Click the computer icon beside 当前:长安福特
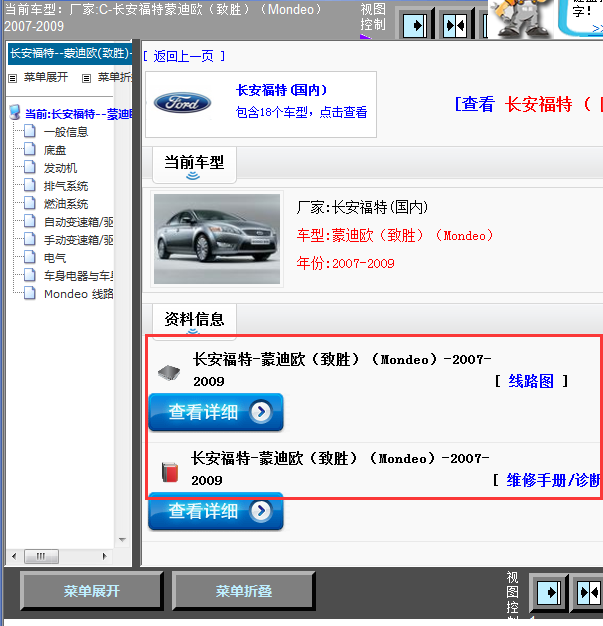The height and width of the screenshot is (626, 603). (x=15, y=113)
